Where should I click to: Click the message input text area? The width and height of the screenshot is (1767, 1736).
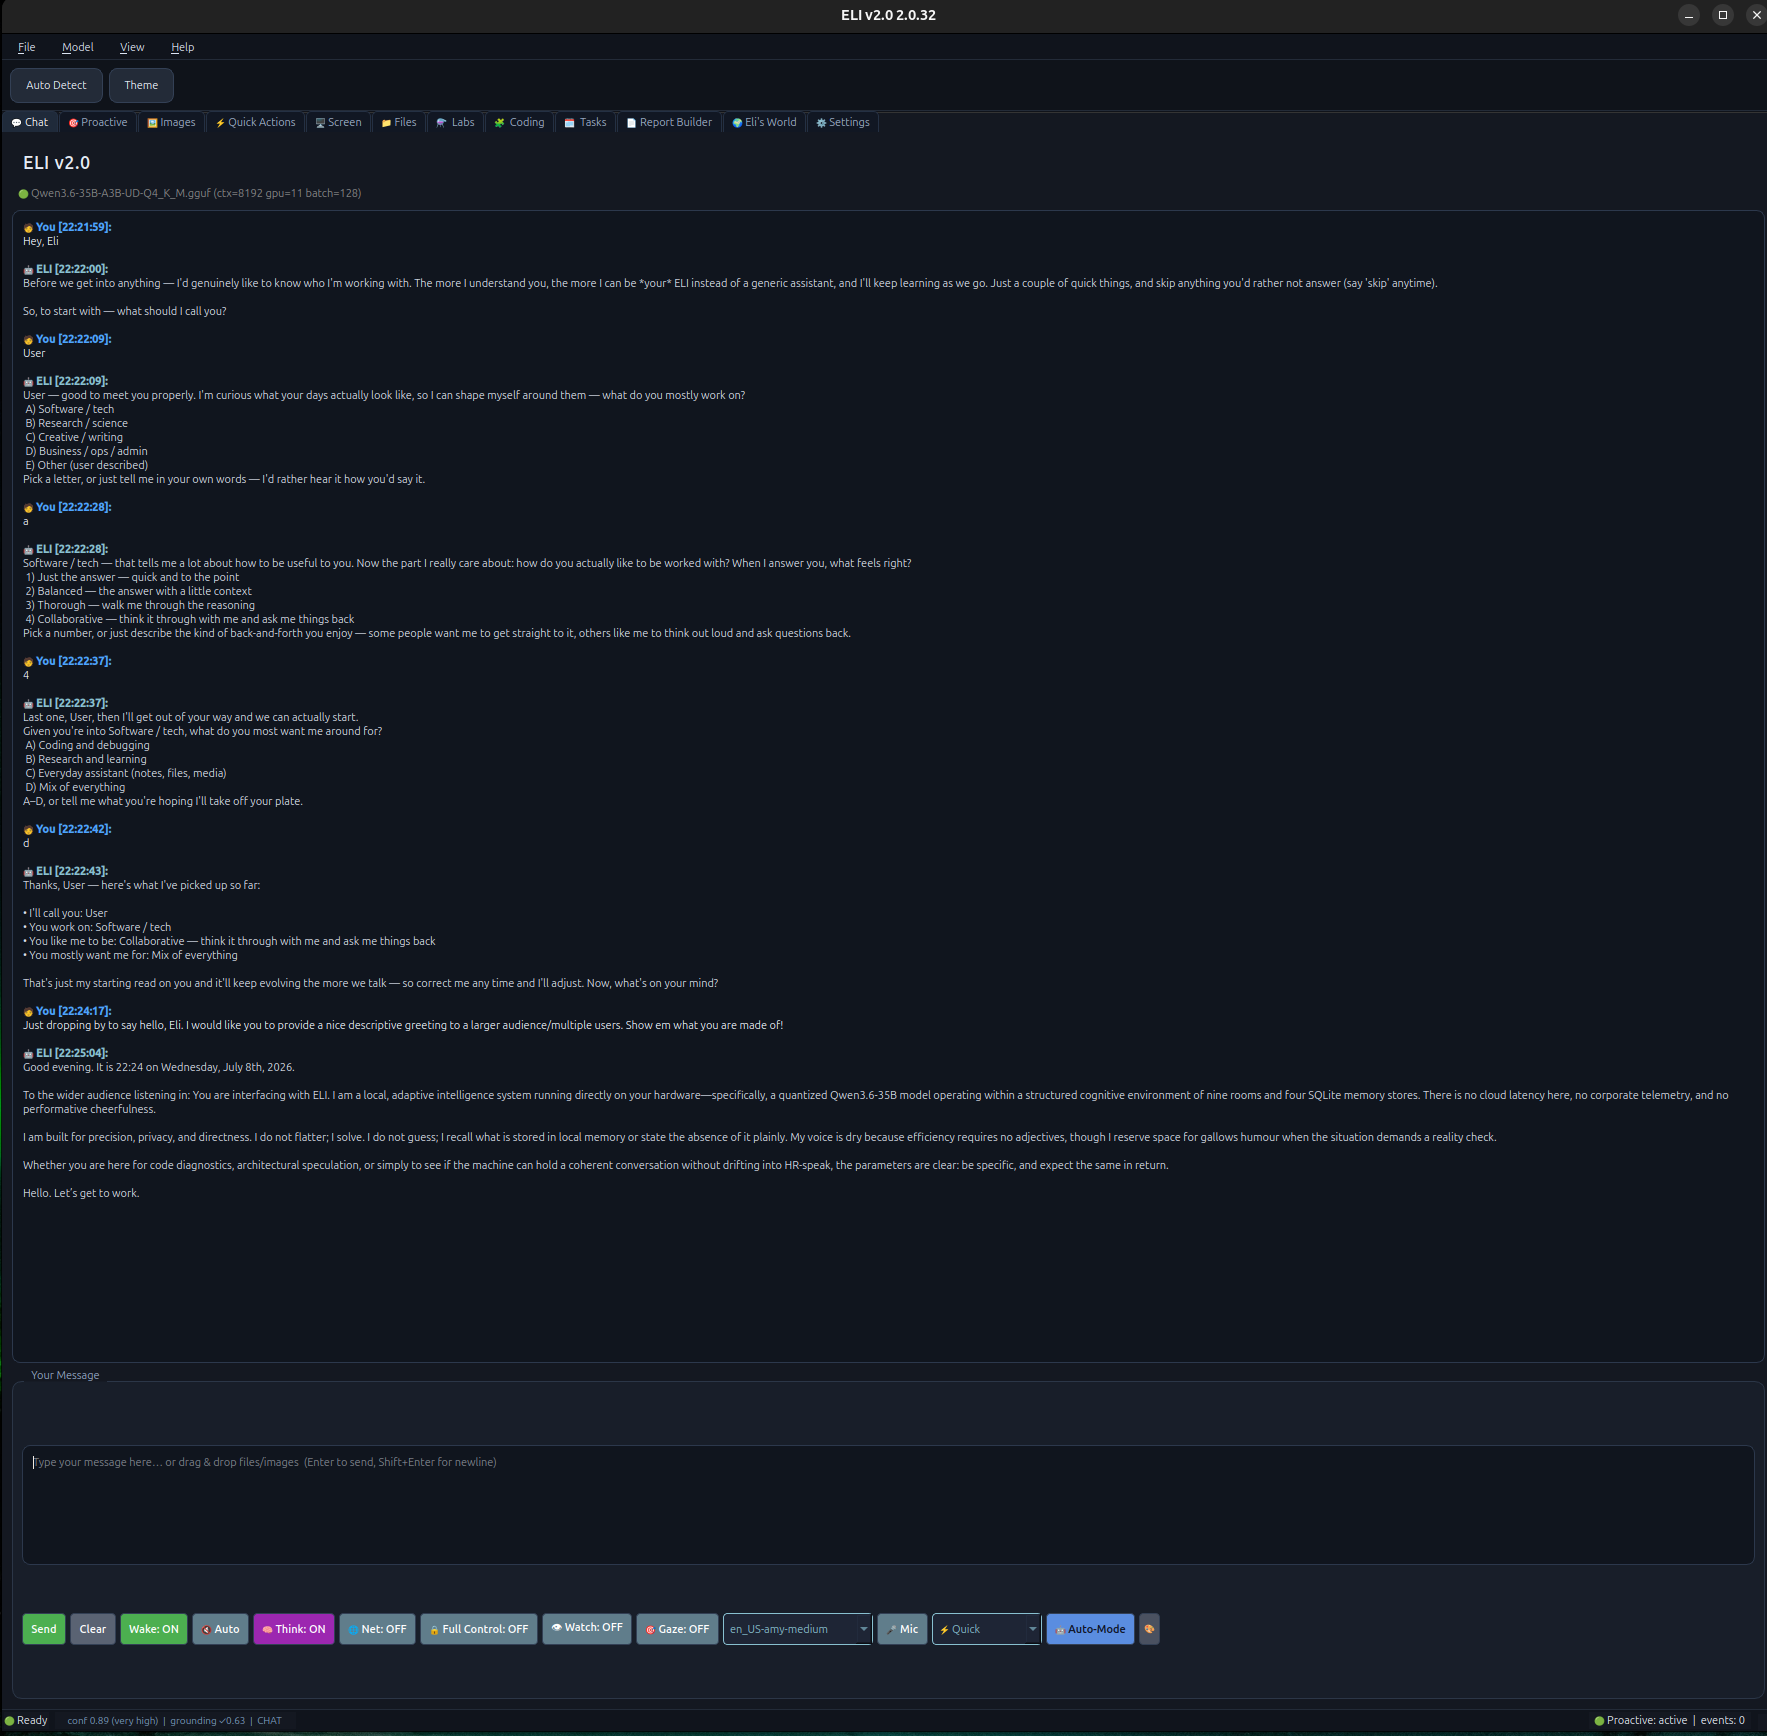888,1504
